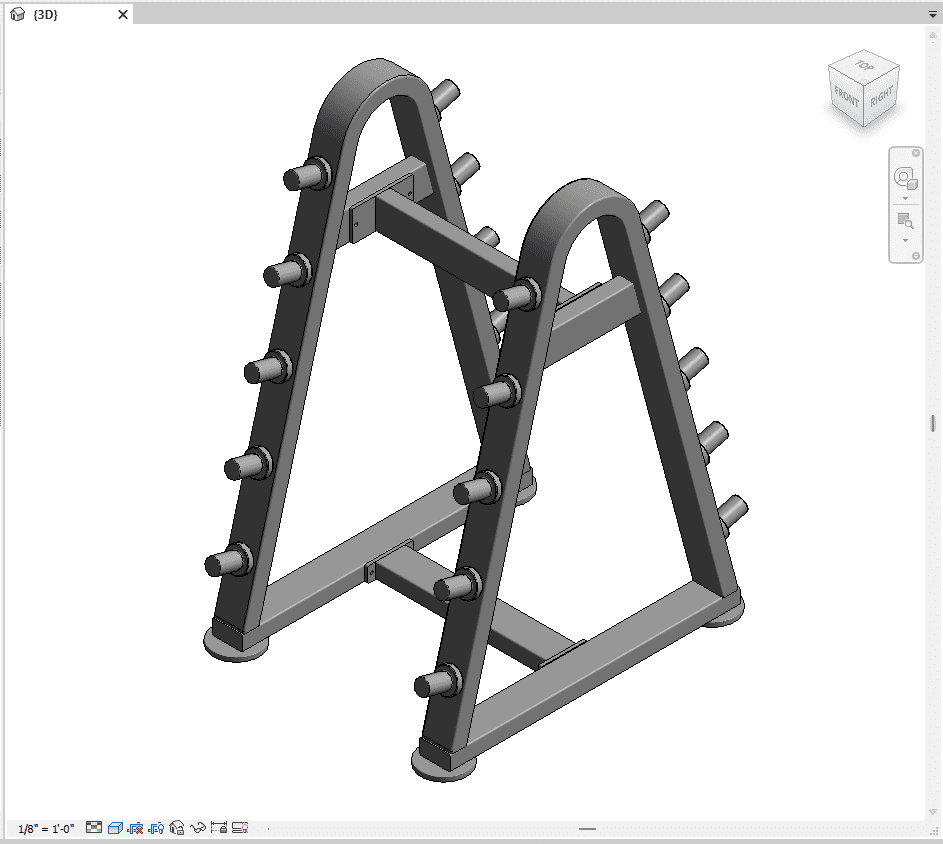Screen dimensions: 943x844
Task: Toggle Show Crop Region visibility
Action: tap(156, 828)
